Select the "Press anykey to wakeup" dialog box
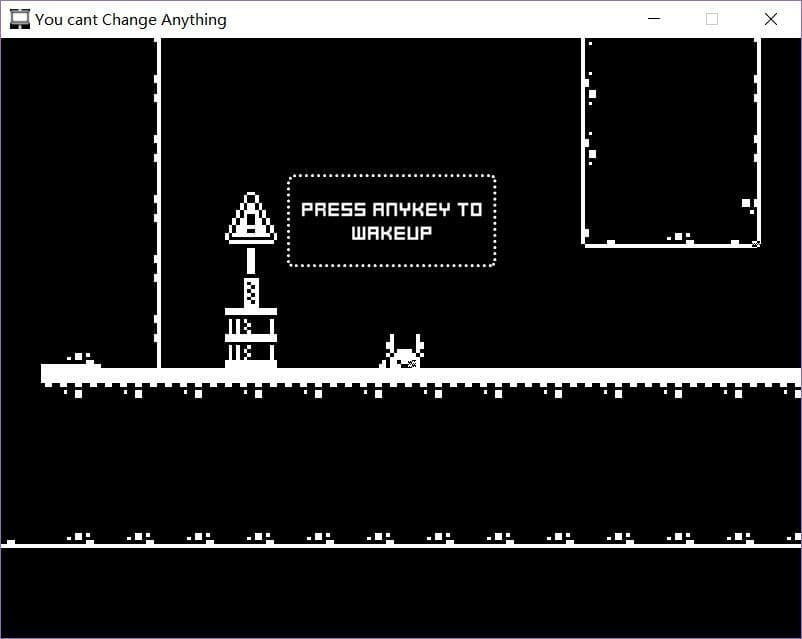The height and width of the screenshot is (639, 802). pos(392,221)
